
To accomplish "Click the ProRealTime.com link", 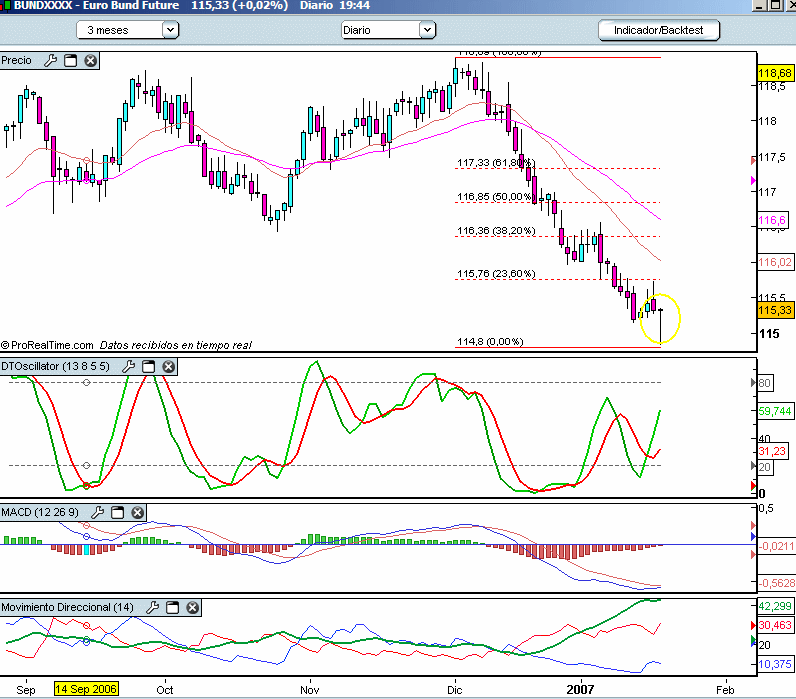I will (x=50, y=344).
